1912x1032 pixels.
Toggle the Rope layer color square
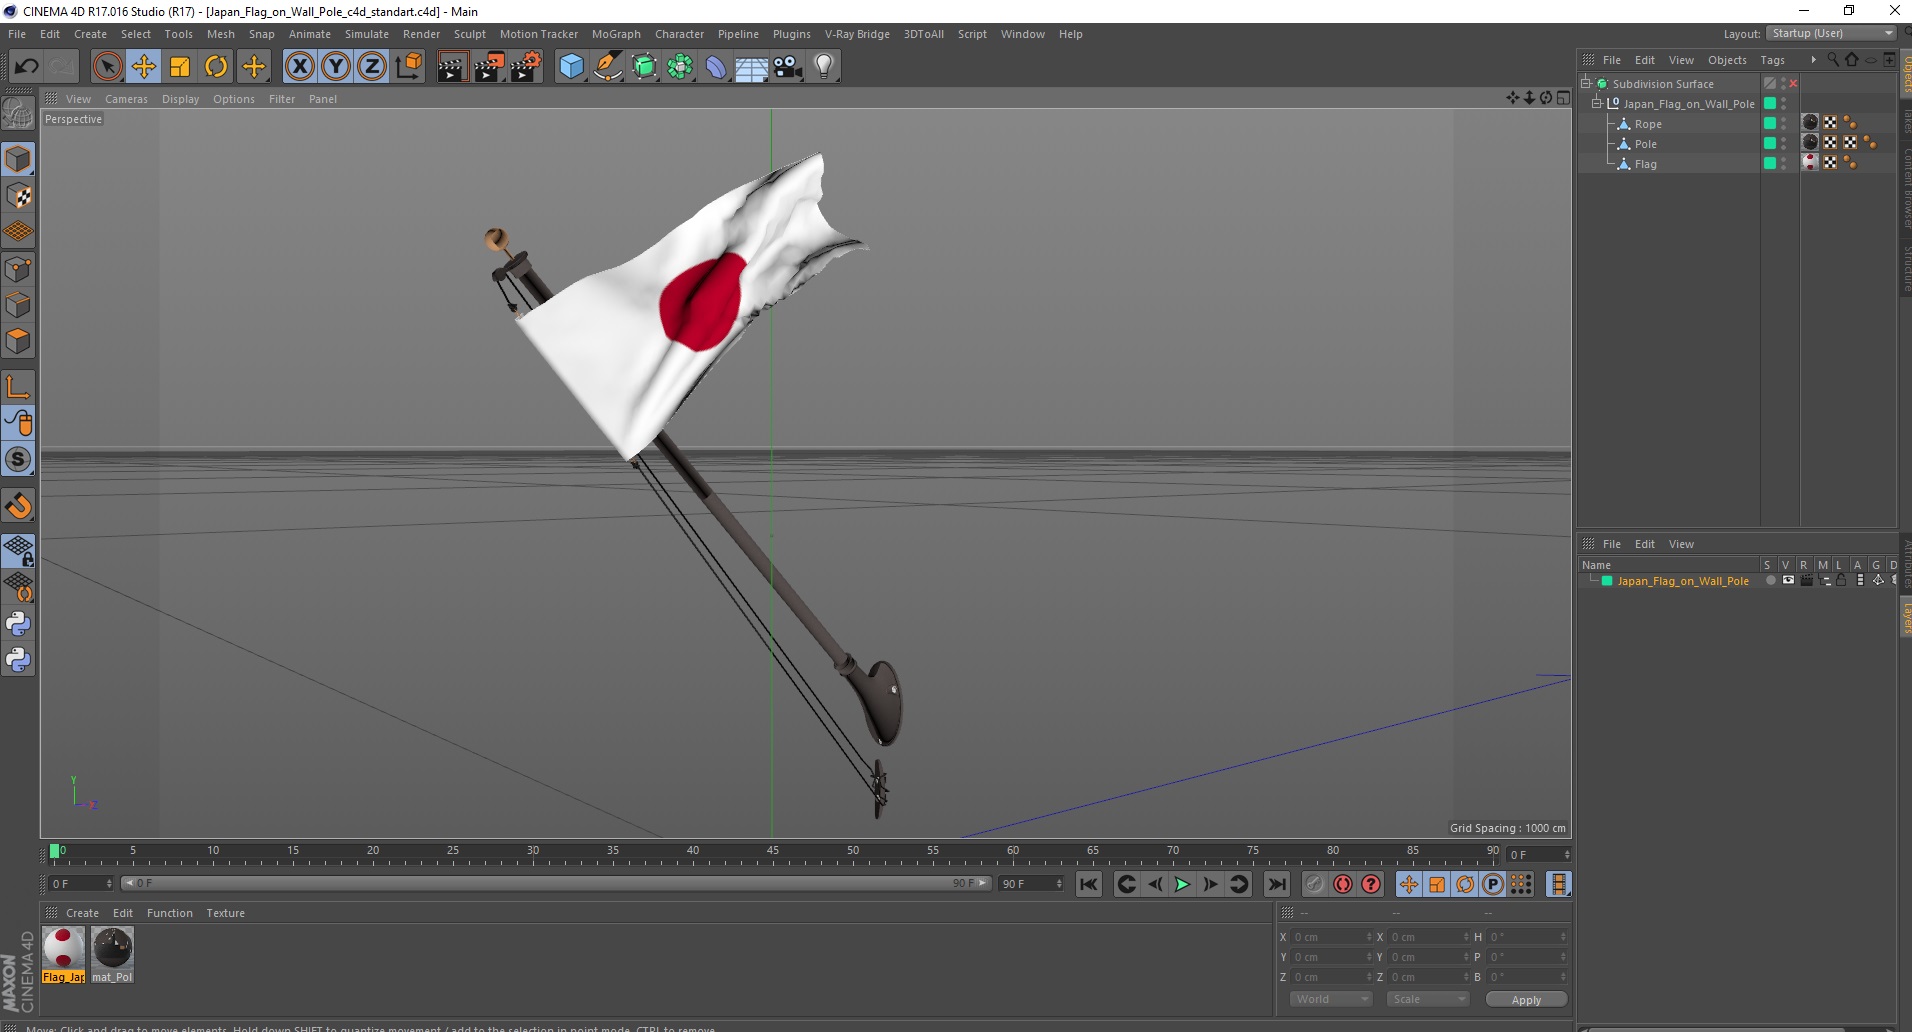tap(1769, 123)
